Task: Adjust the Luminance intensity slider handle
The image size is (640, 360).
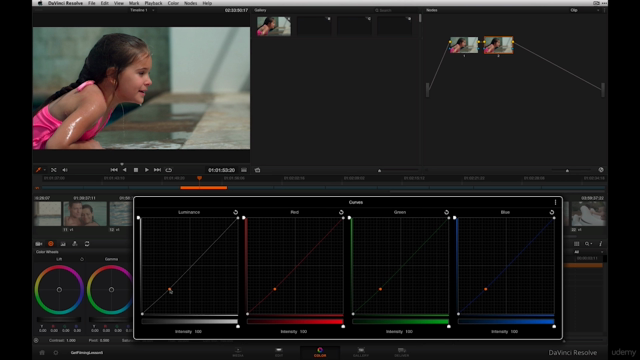Action: tap(238, 326)
